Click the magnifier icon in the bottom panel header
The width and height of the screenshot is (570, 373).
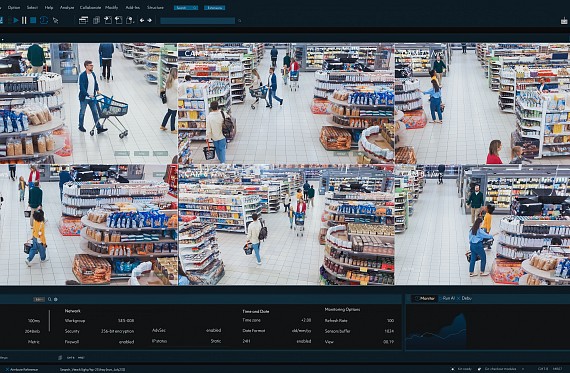[x=50, y=299]
